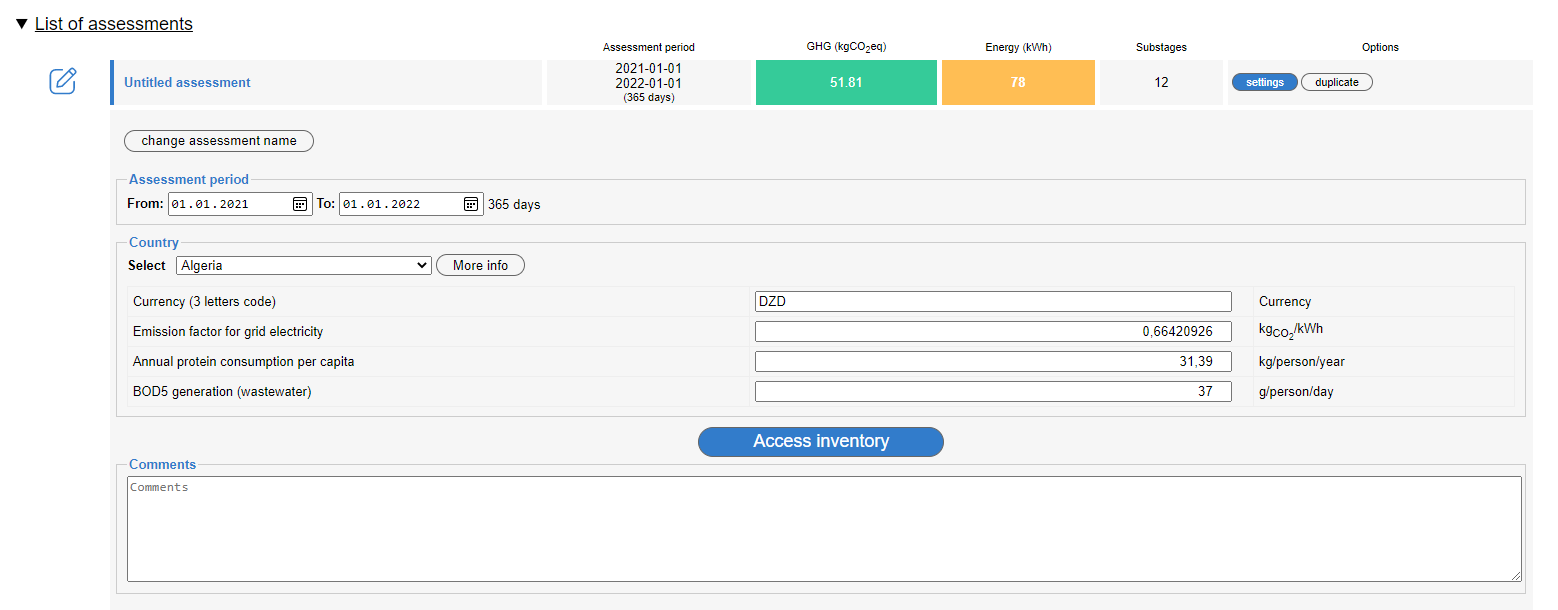Click the Substages count 12
This screenshot has height=610, width=1558.
pyautogui.click(x=1161, y=82)
